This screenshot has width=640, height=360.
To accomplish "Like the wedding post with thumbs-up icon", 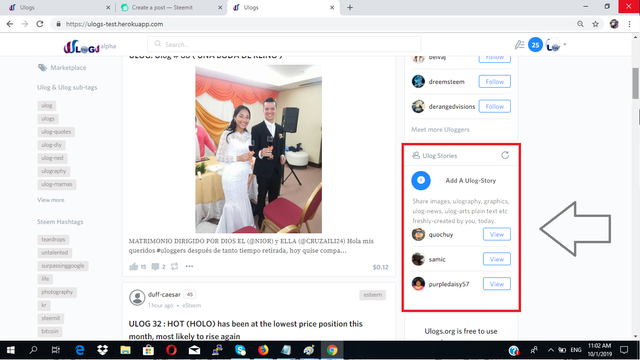I will pos(133,267).
